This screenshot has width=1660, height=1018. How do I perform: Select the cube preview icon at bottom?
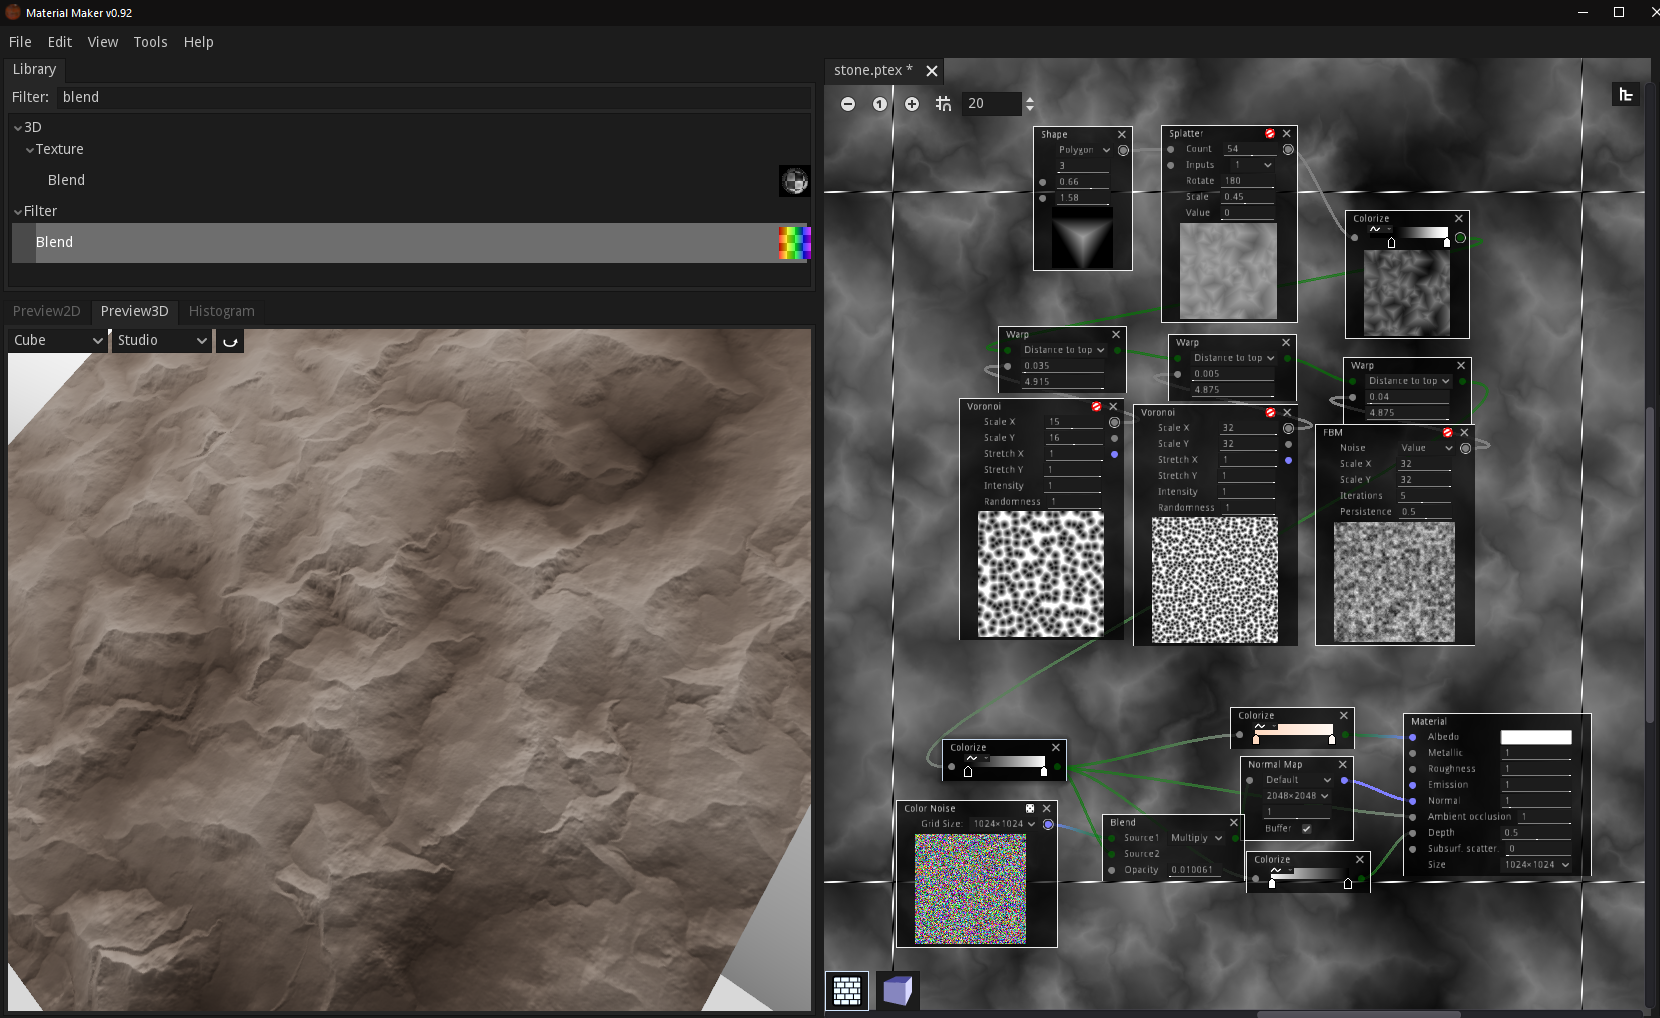(x=897, y=991)
